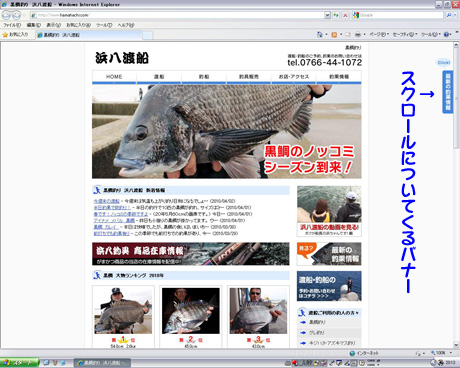460x368 pixels.
Task: Select the 黒鯛釣り 浜八渡船 browser tab
Action: (x=88, y=35)
